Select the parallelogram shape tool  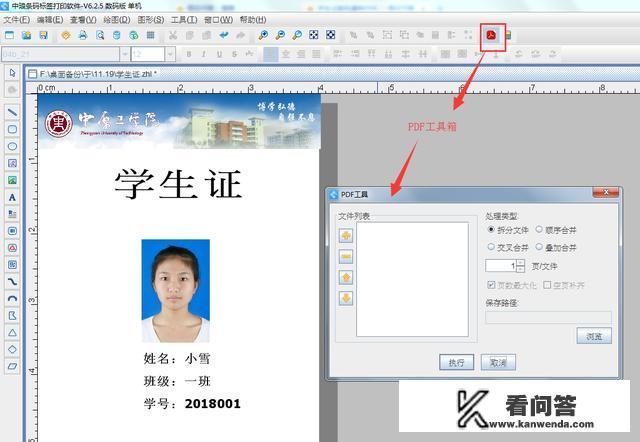click(x=12, y=366)
